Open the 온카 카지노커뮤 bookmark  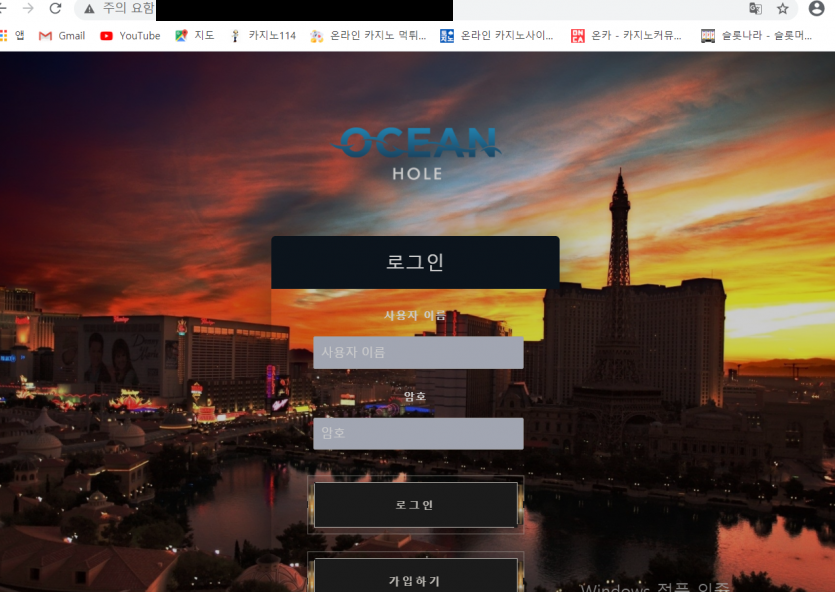pyautogui.click(x=626, y=36)
